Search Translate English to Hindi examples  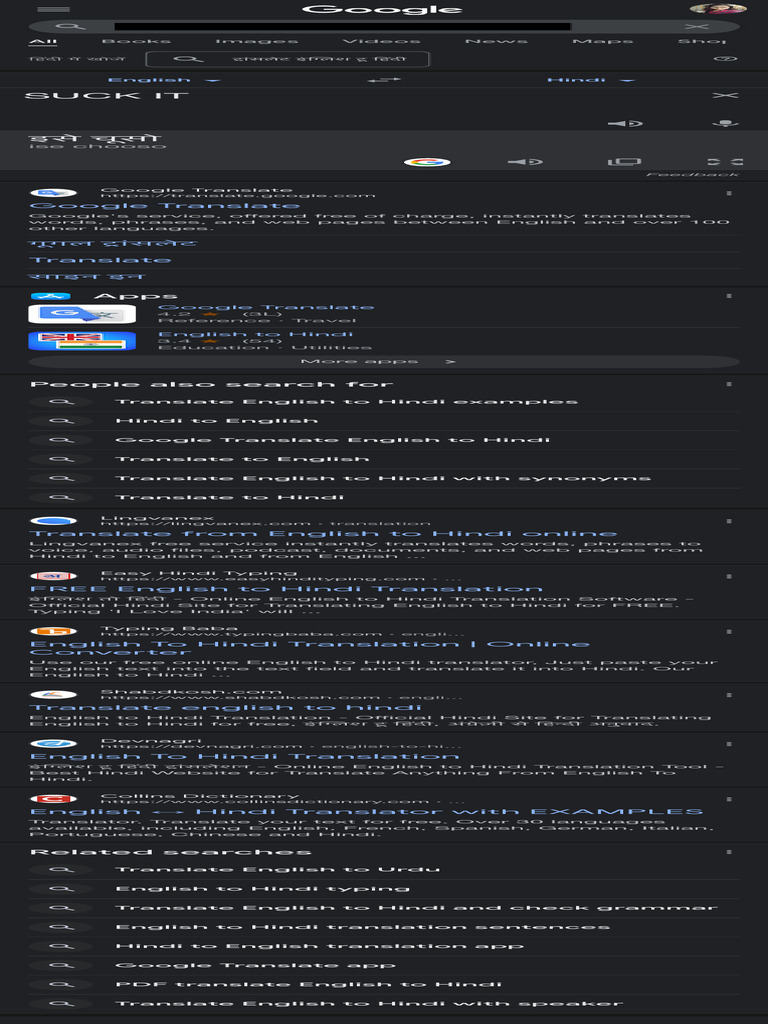[x=384, y=402]
